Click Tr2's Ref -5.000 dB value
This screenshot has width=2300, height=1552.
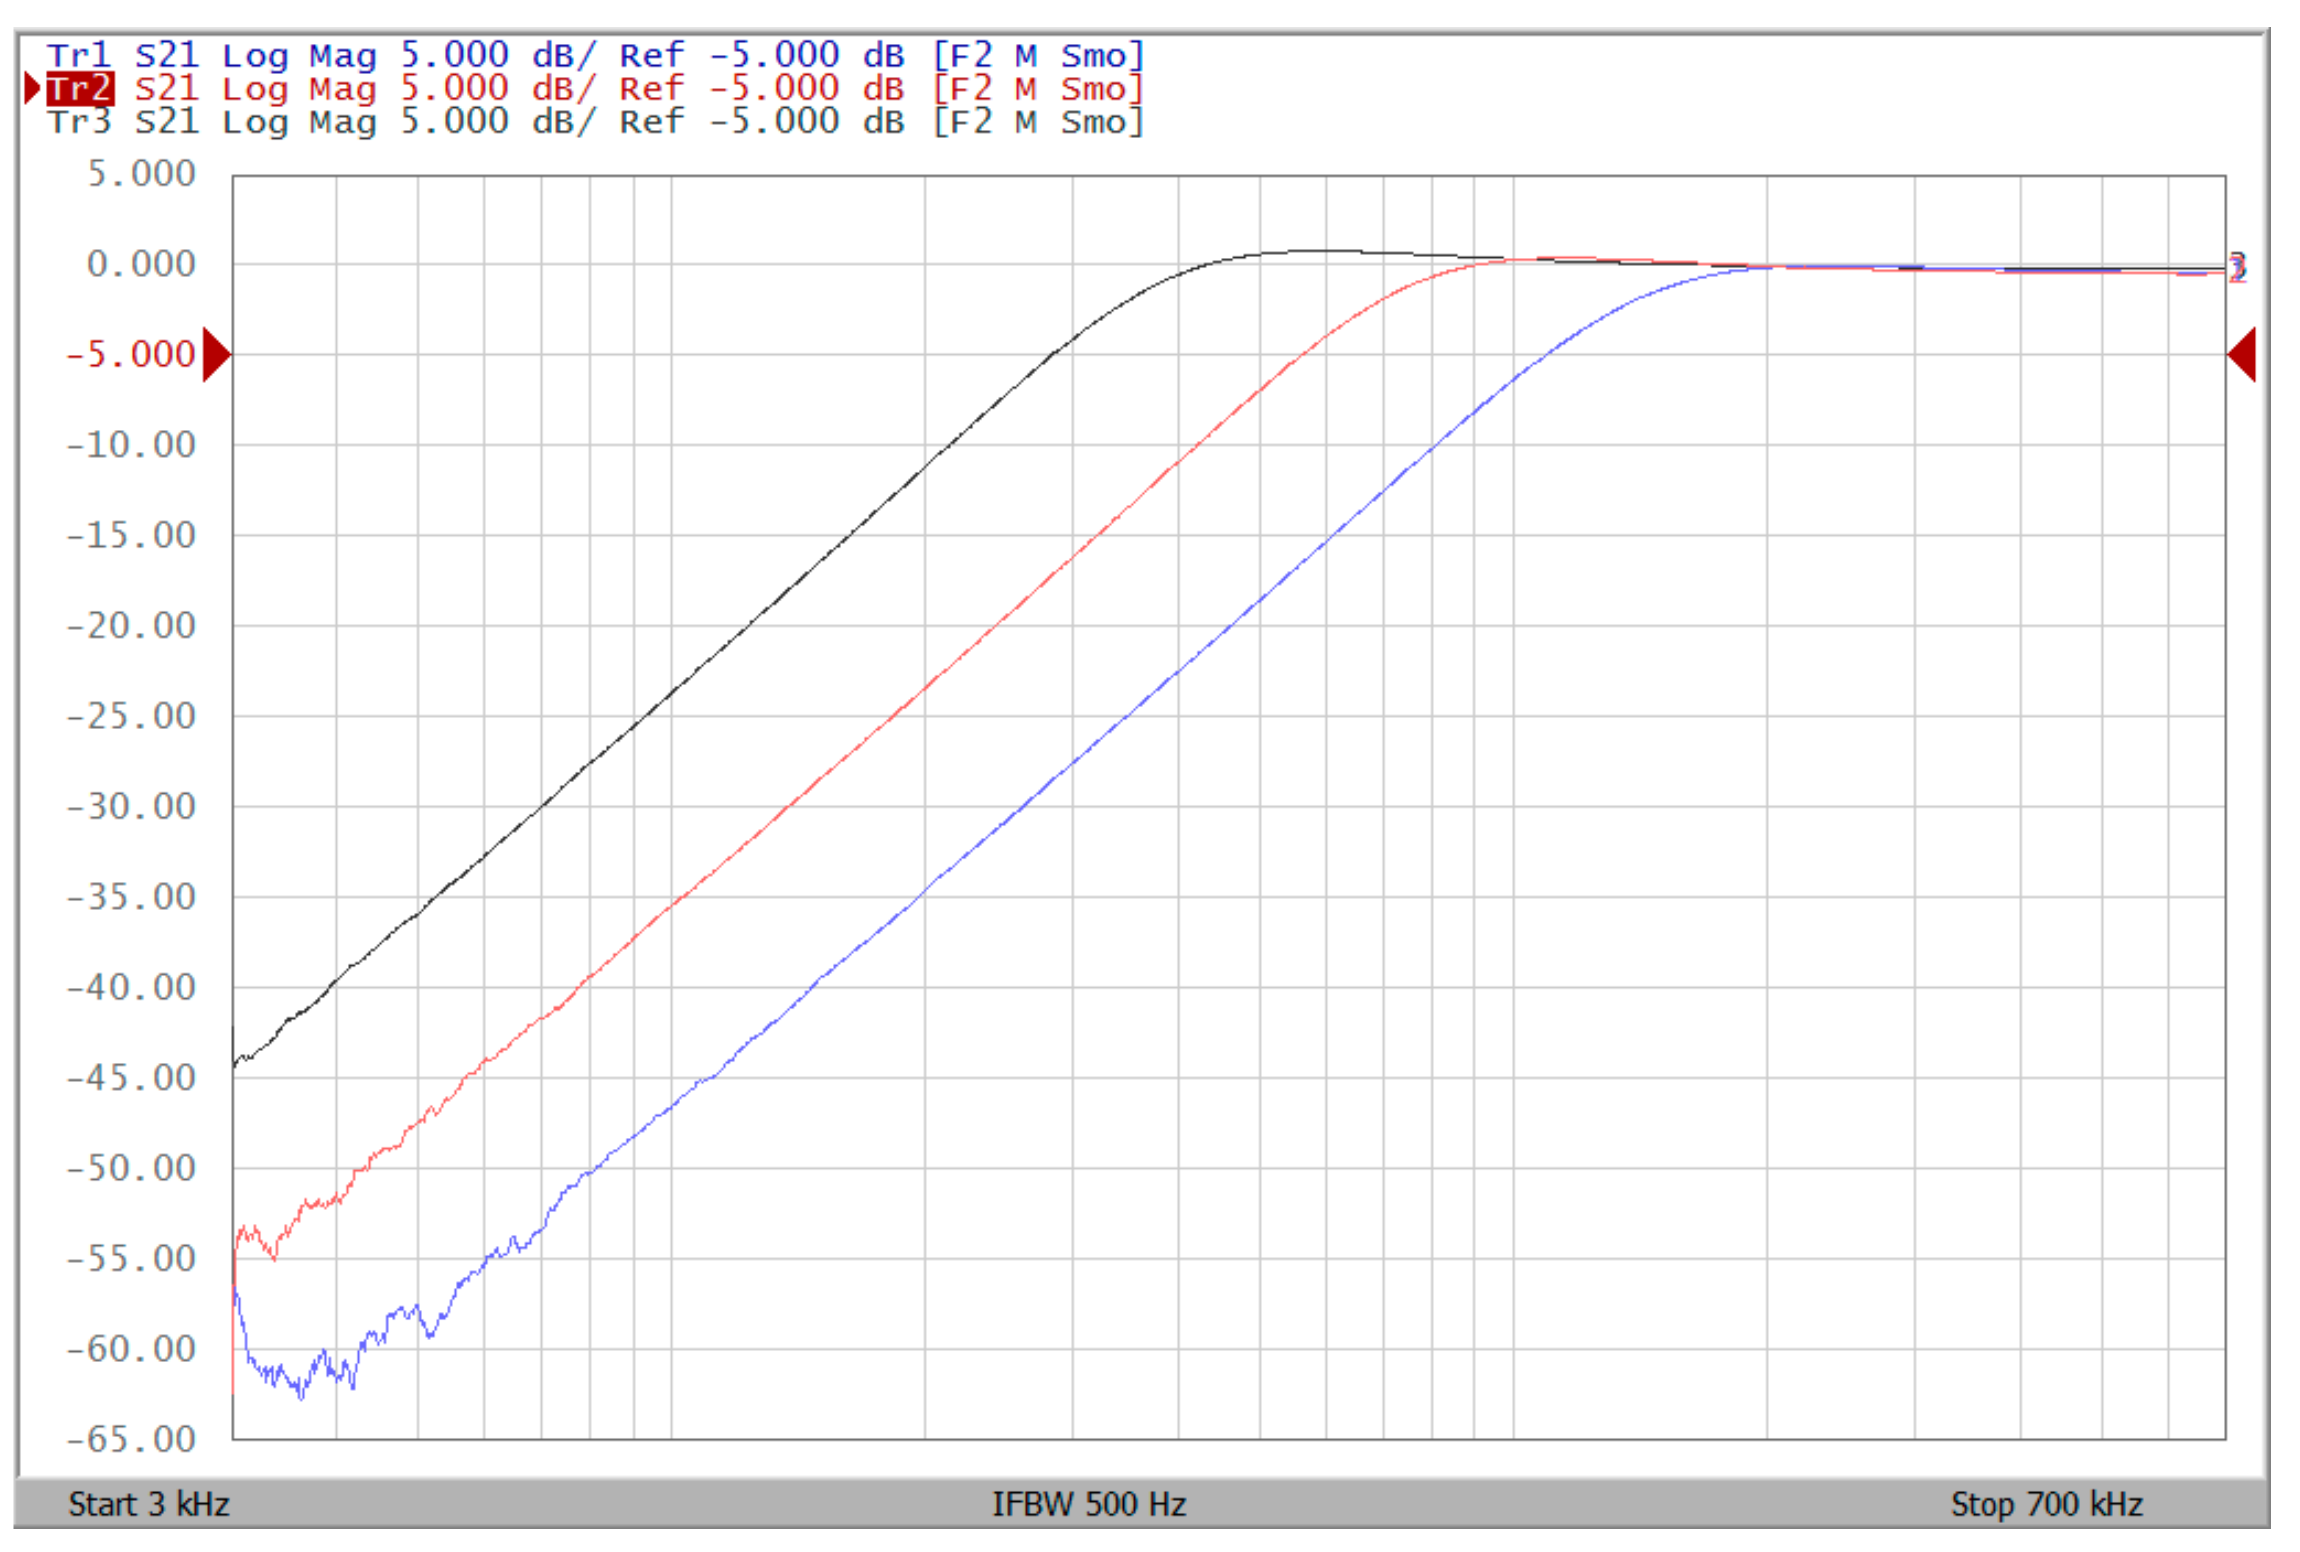pos(761,88)
